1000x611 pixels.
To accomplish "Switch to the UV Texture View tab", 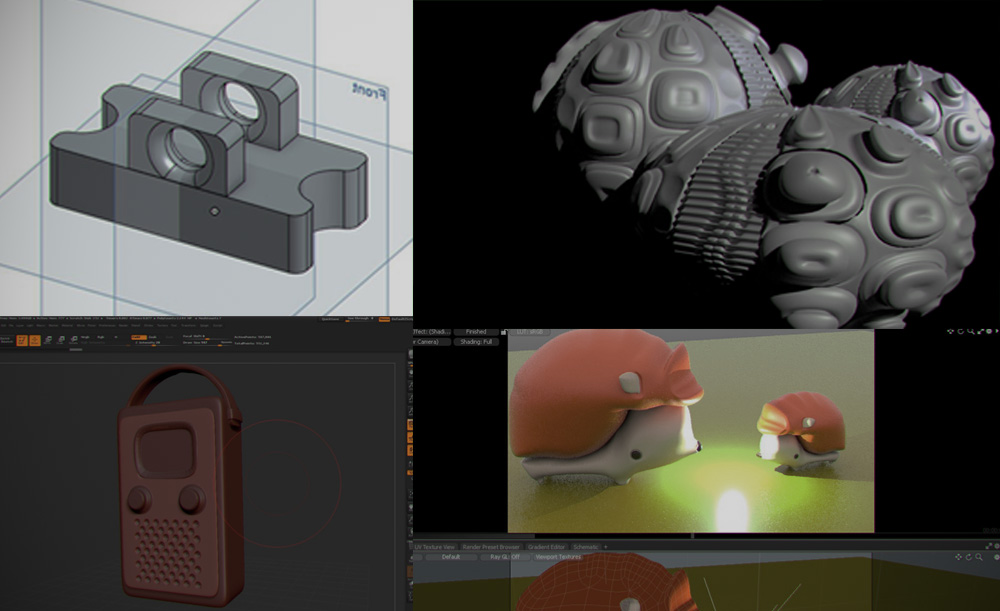I will pyautogui.click(x=436, y=547).
